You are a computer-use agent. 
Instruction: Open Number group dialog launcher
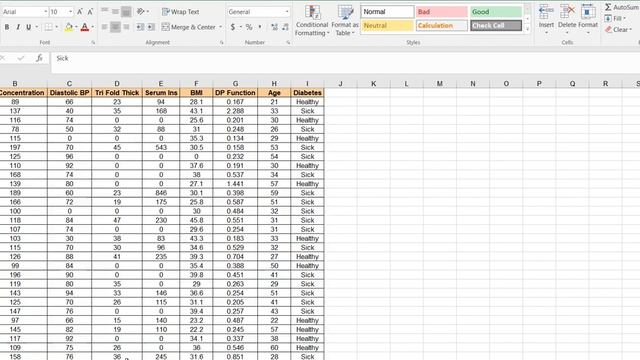(288, 42)
